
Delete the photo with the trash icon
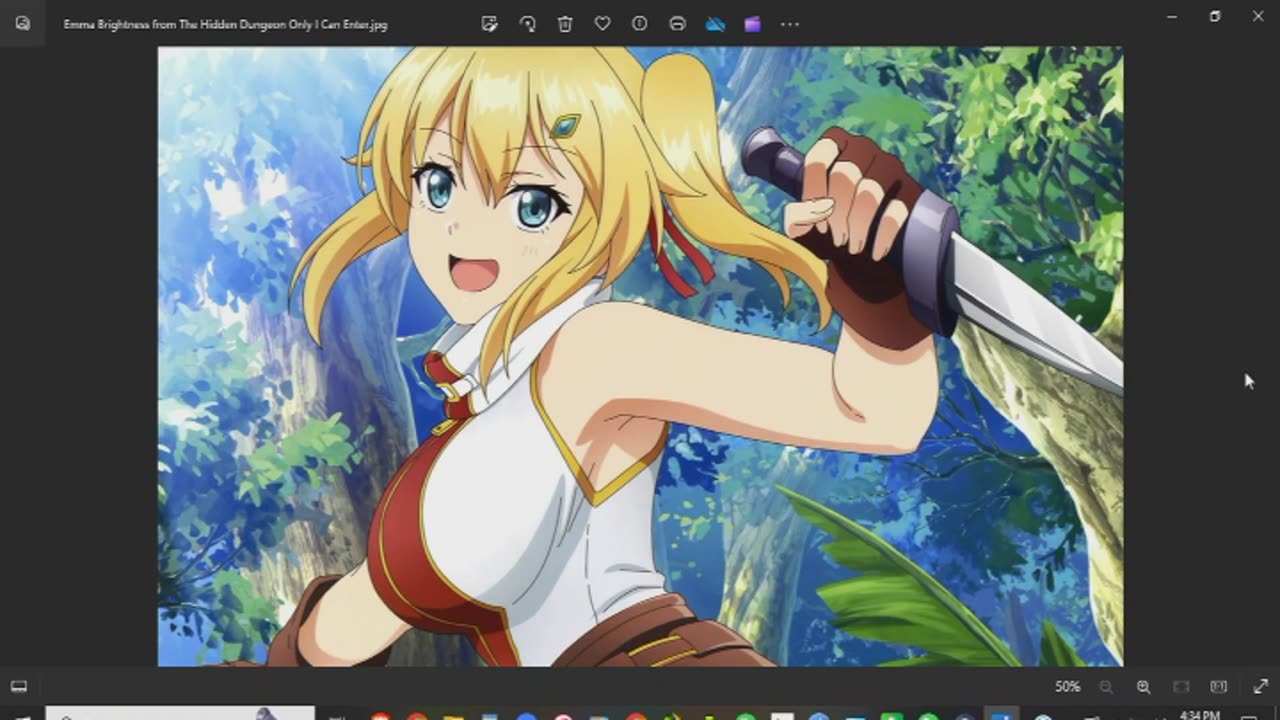coord(565,24)
